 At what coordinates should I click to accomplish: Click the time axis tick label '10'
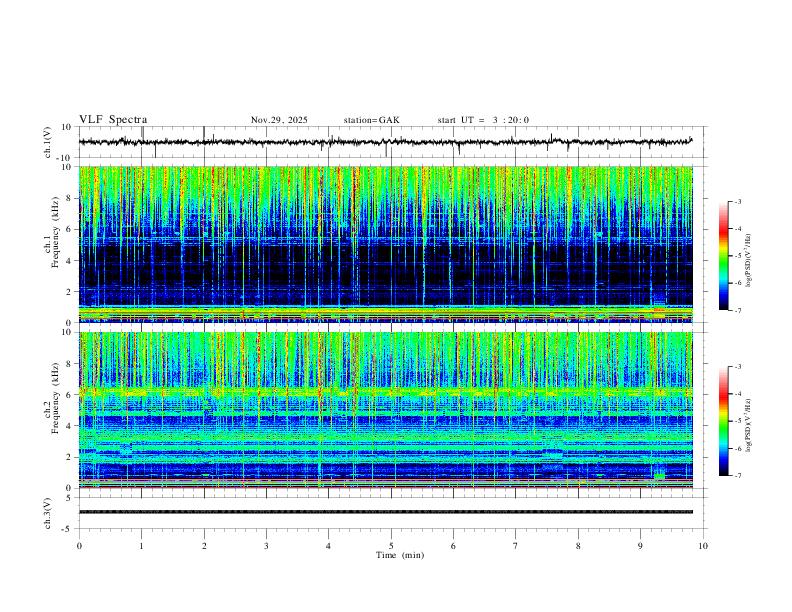tap(703, 546)
